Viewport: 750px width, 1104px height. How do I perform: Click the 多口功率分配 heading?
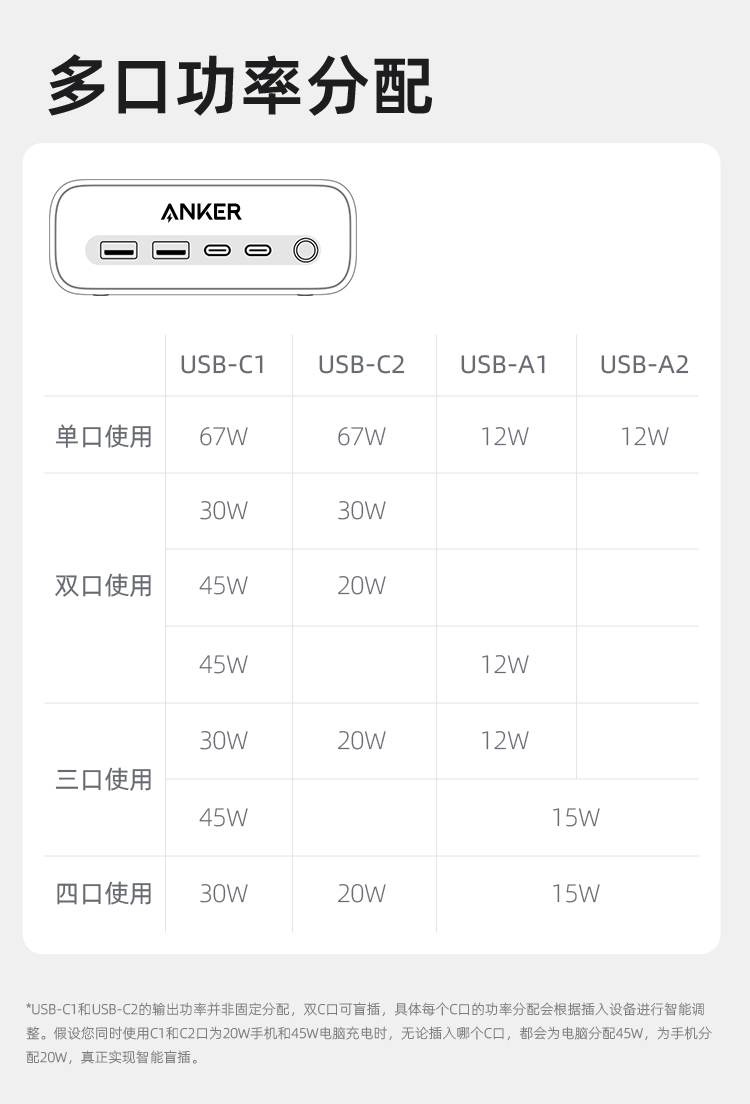pyautogui.click(x=239, y=86)
